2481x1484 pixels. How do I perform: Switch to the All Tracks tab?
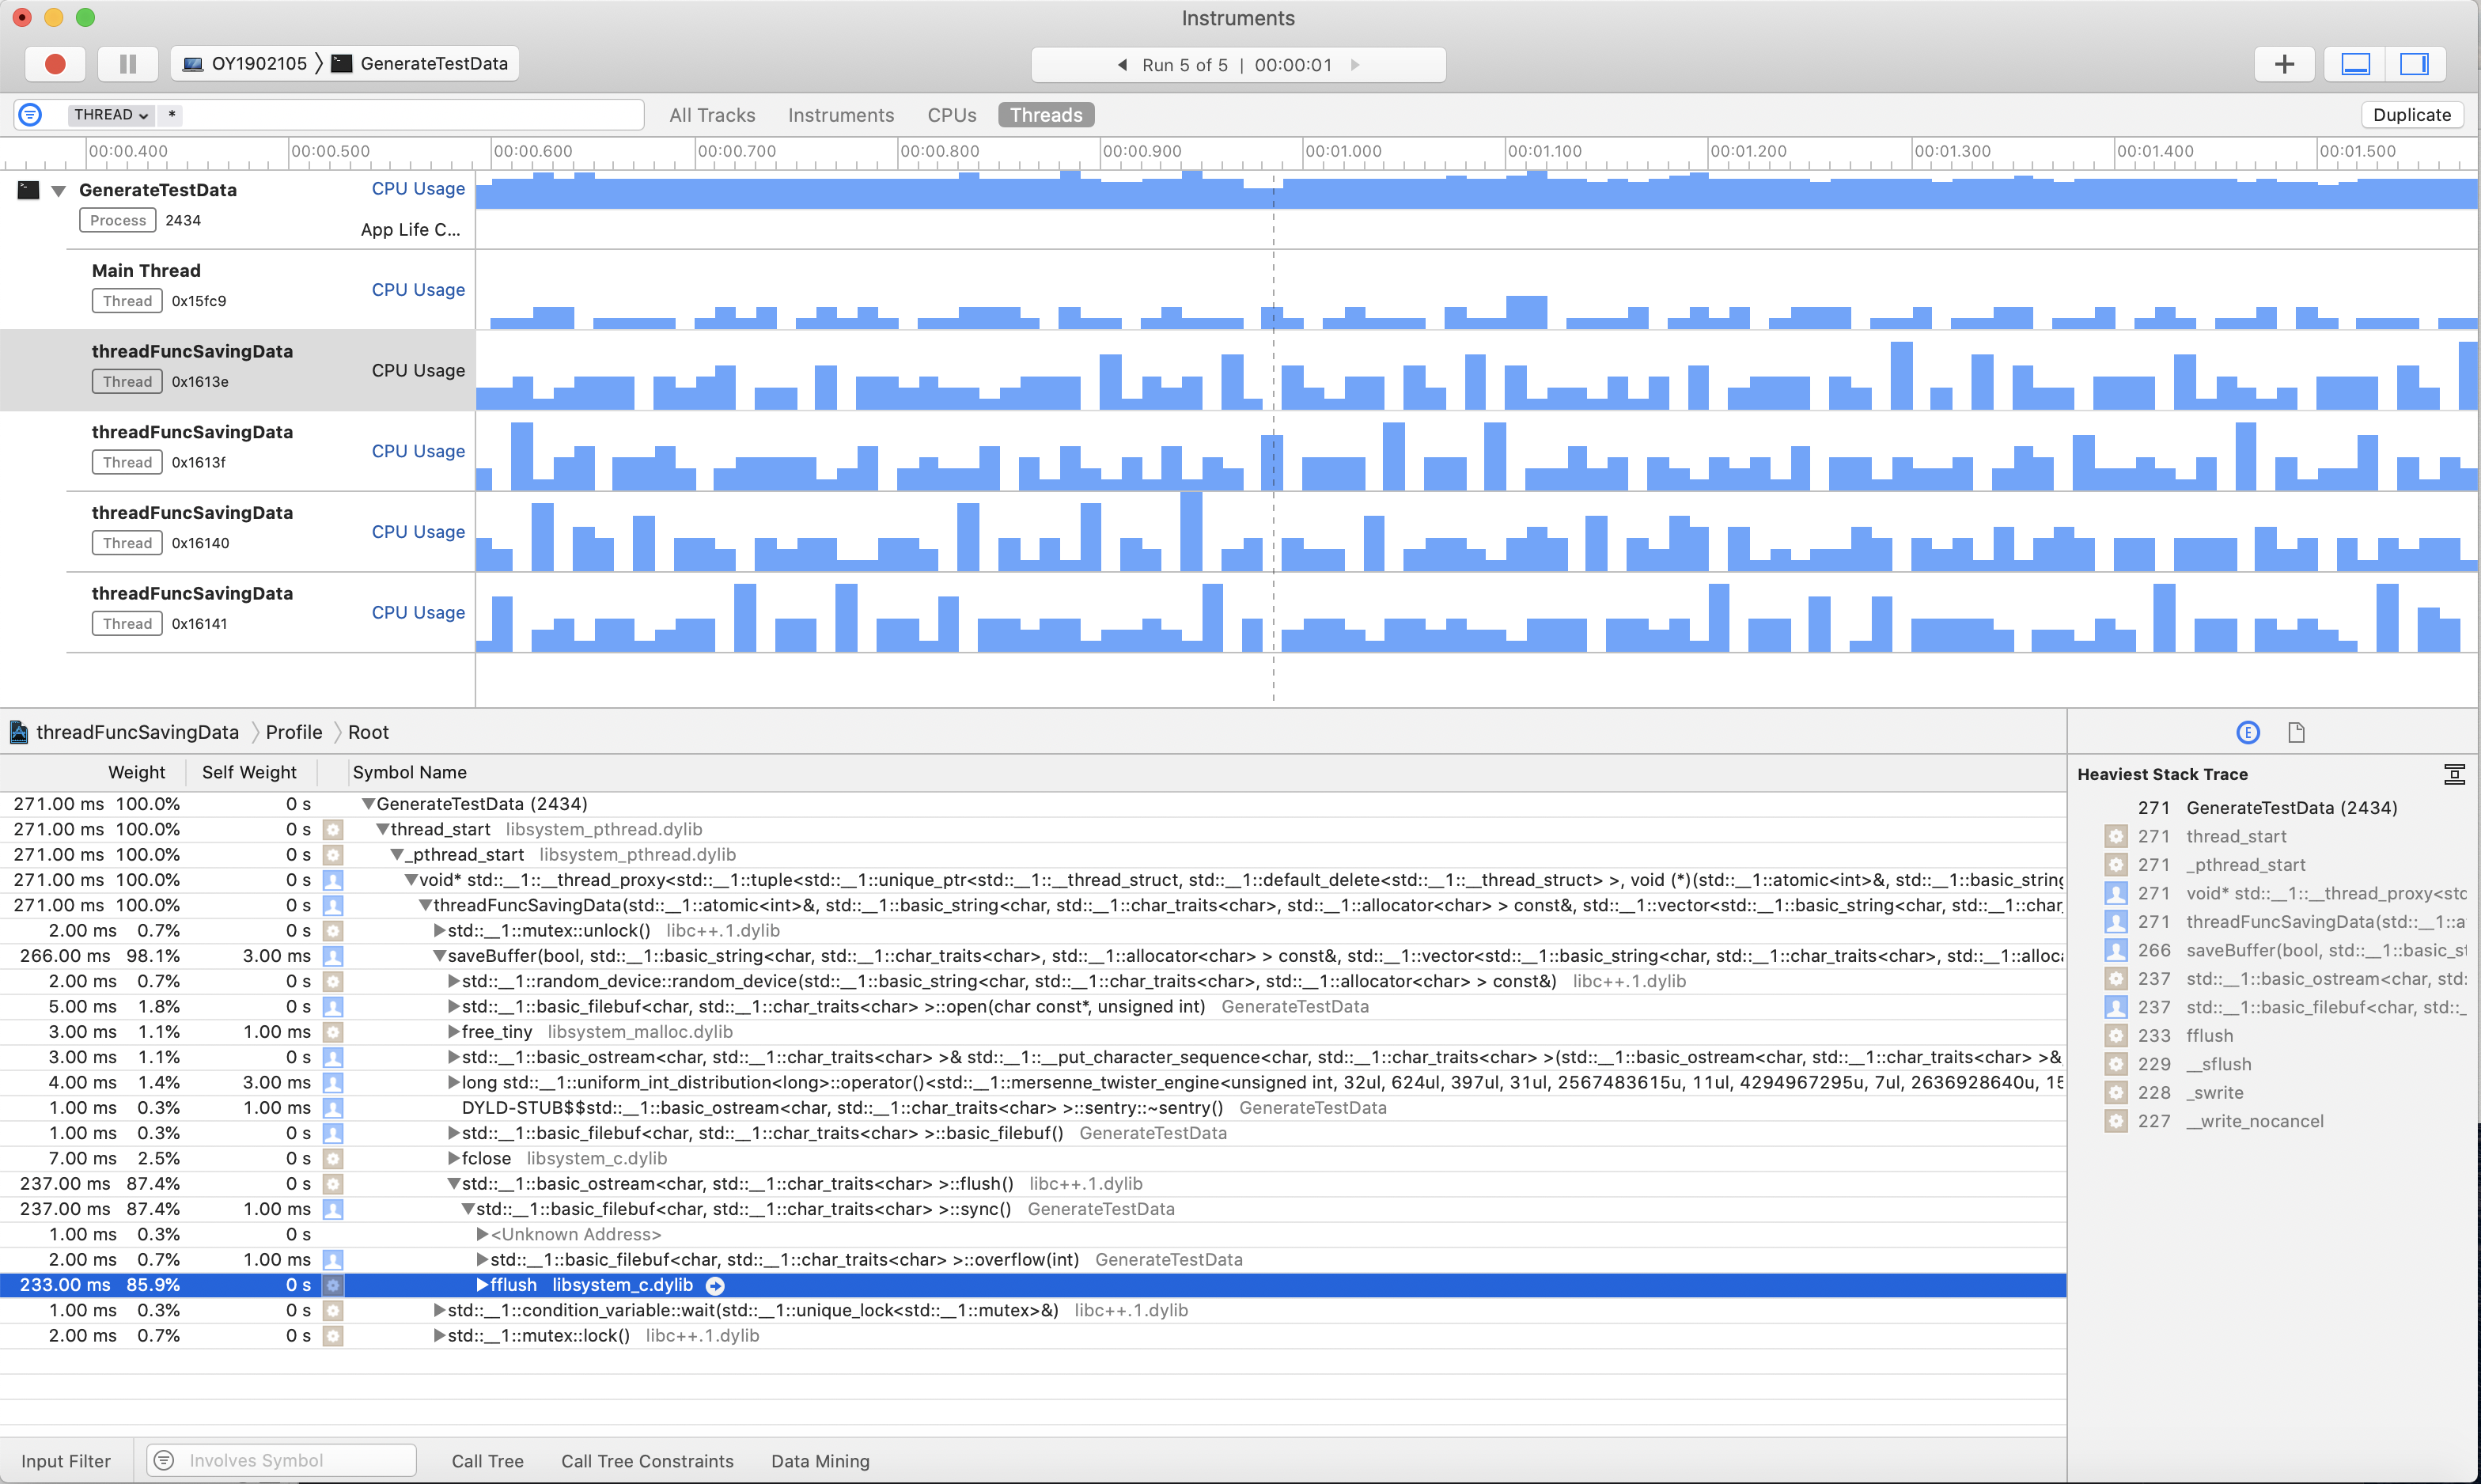point(712,115)
